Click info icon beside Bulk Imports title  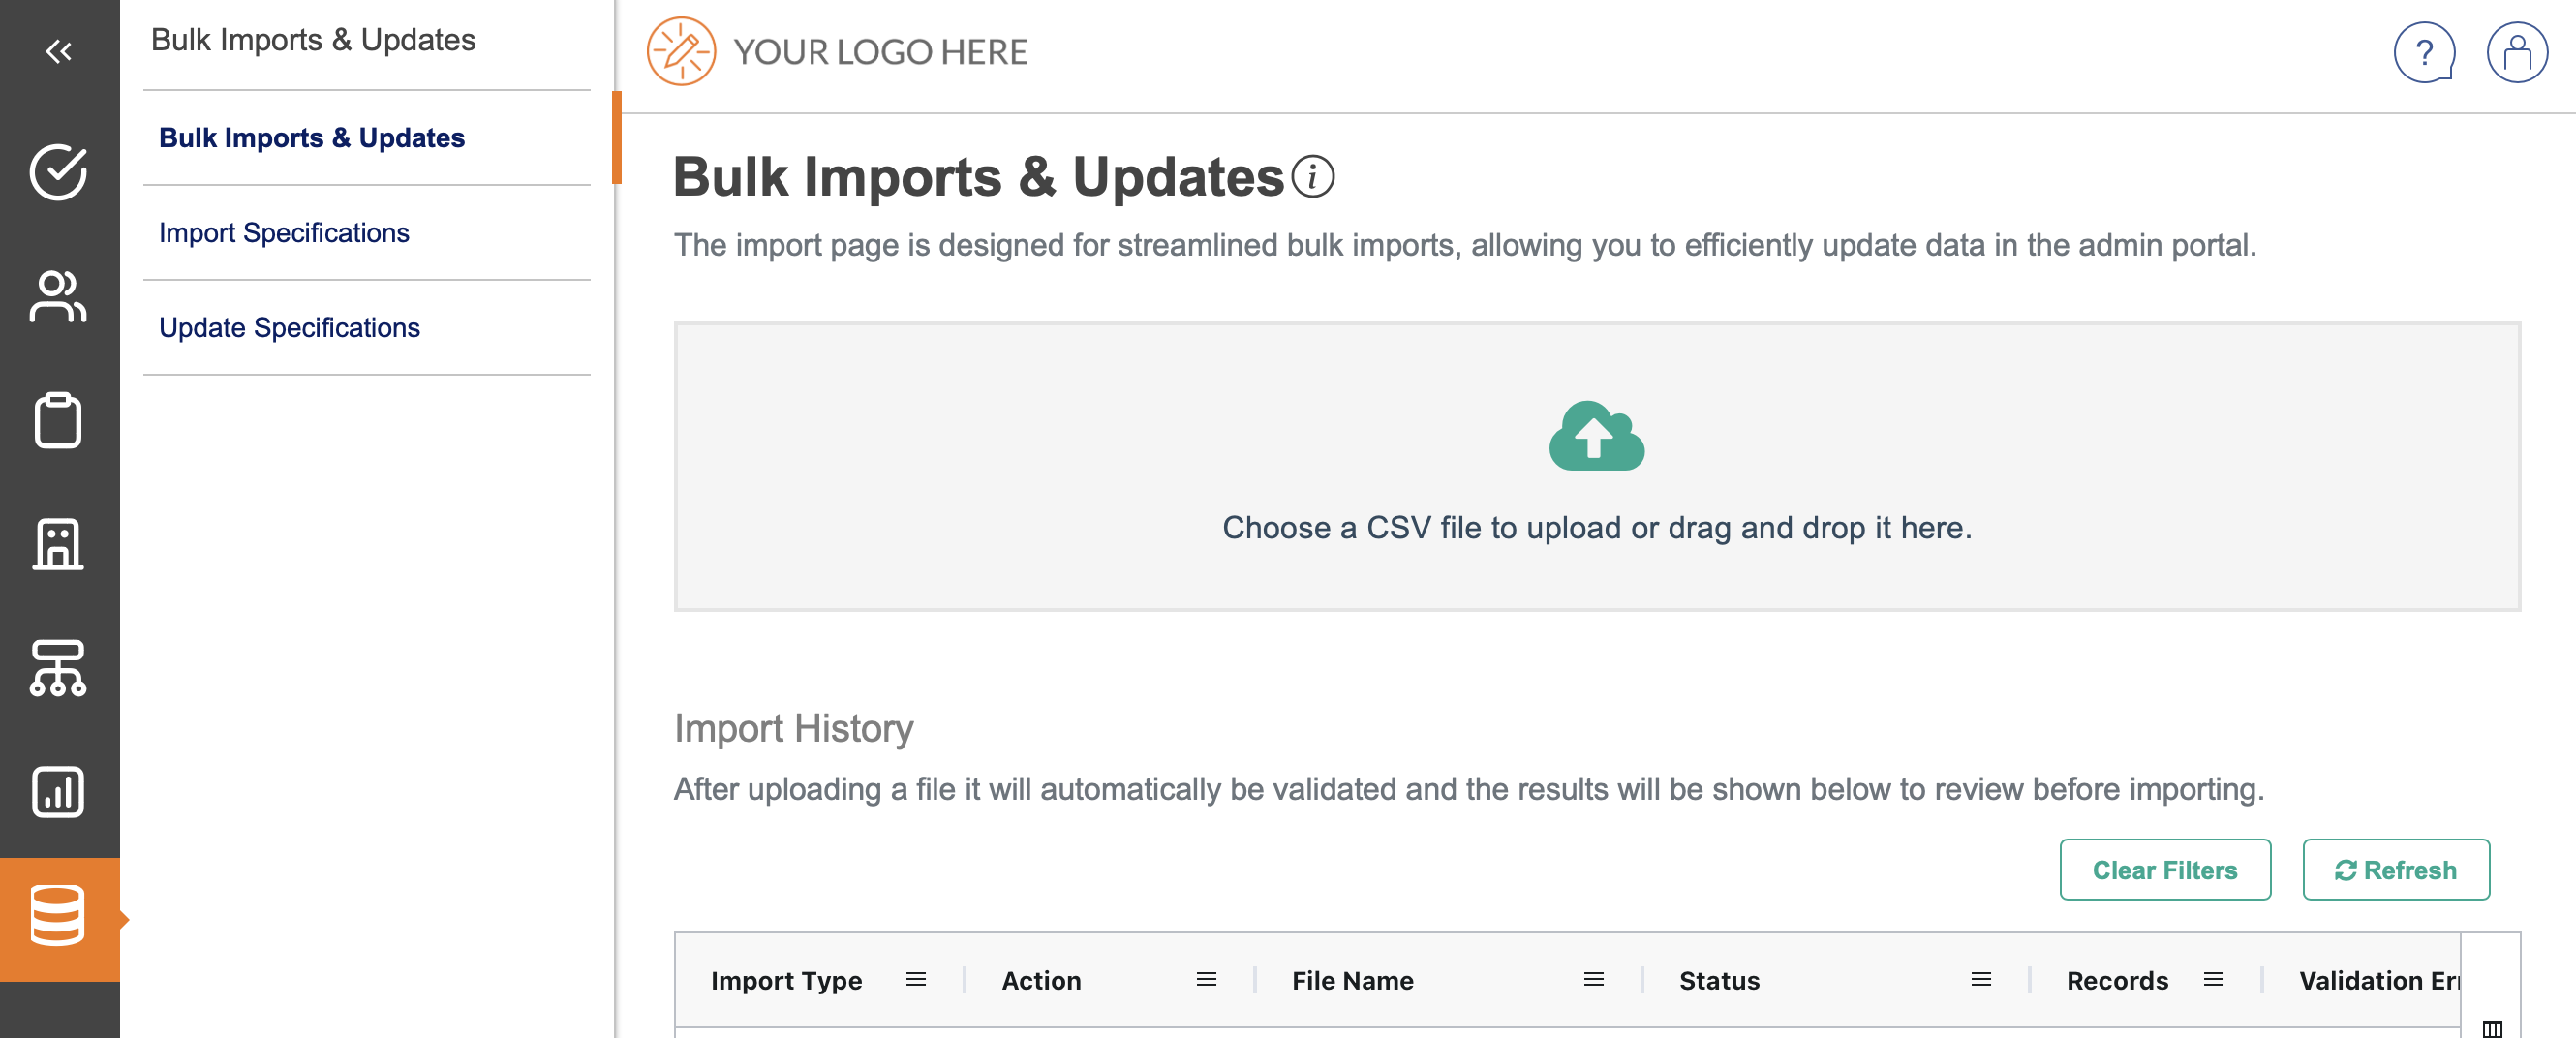1312,178
